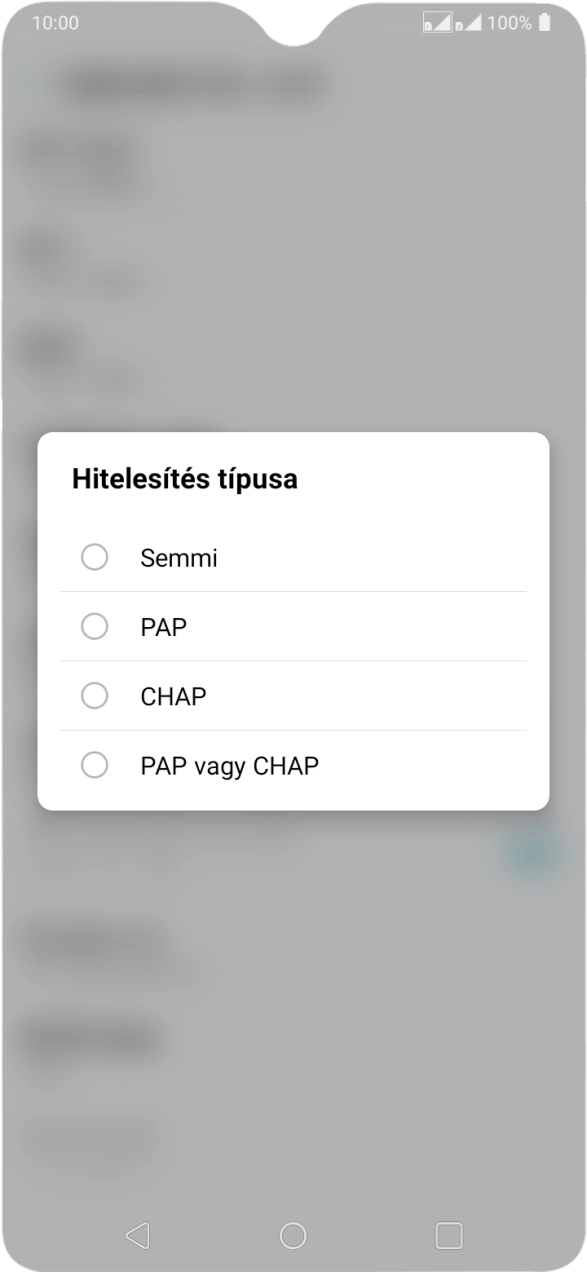Tap the Back navigation triangle icon

(136, 1235)
